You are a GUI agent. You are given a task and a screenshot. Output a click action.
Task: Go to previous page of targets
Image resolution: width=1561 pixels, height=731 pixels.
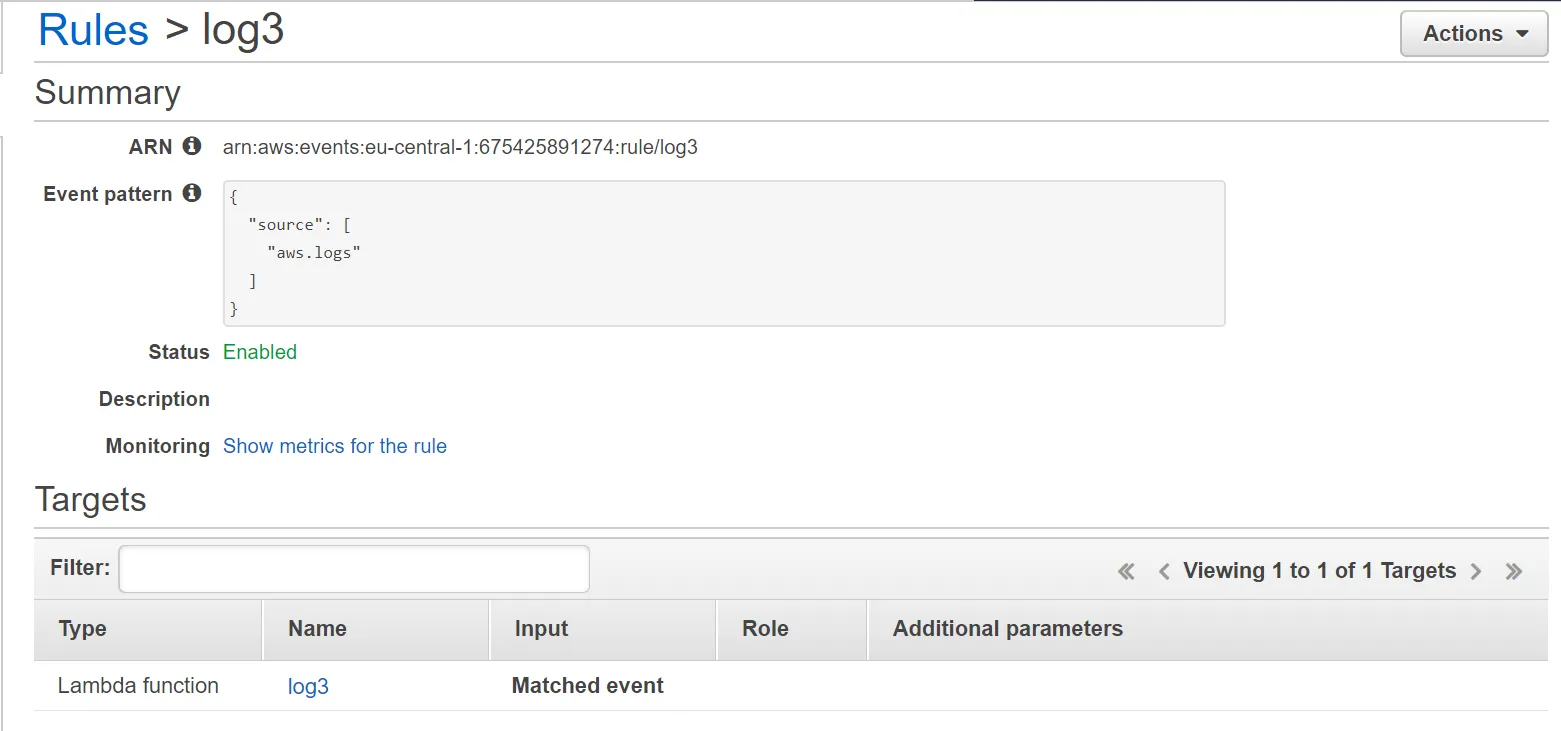pyautogui.click(x=1163, y=571)
